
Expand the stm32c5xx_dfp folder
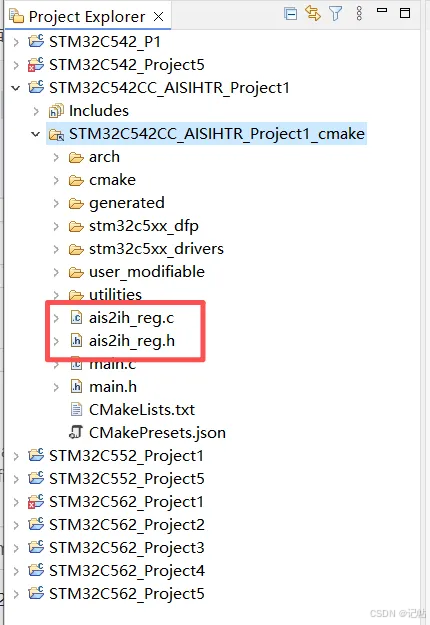coord(56,226)
